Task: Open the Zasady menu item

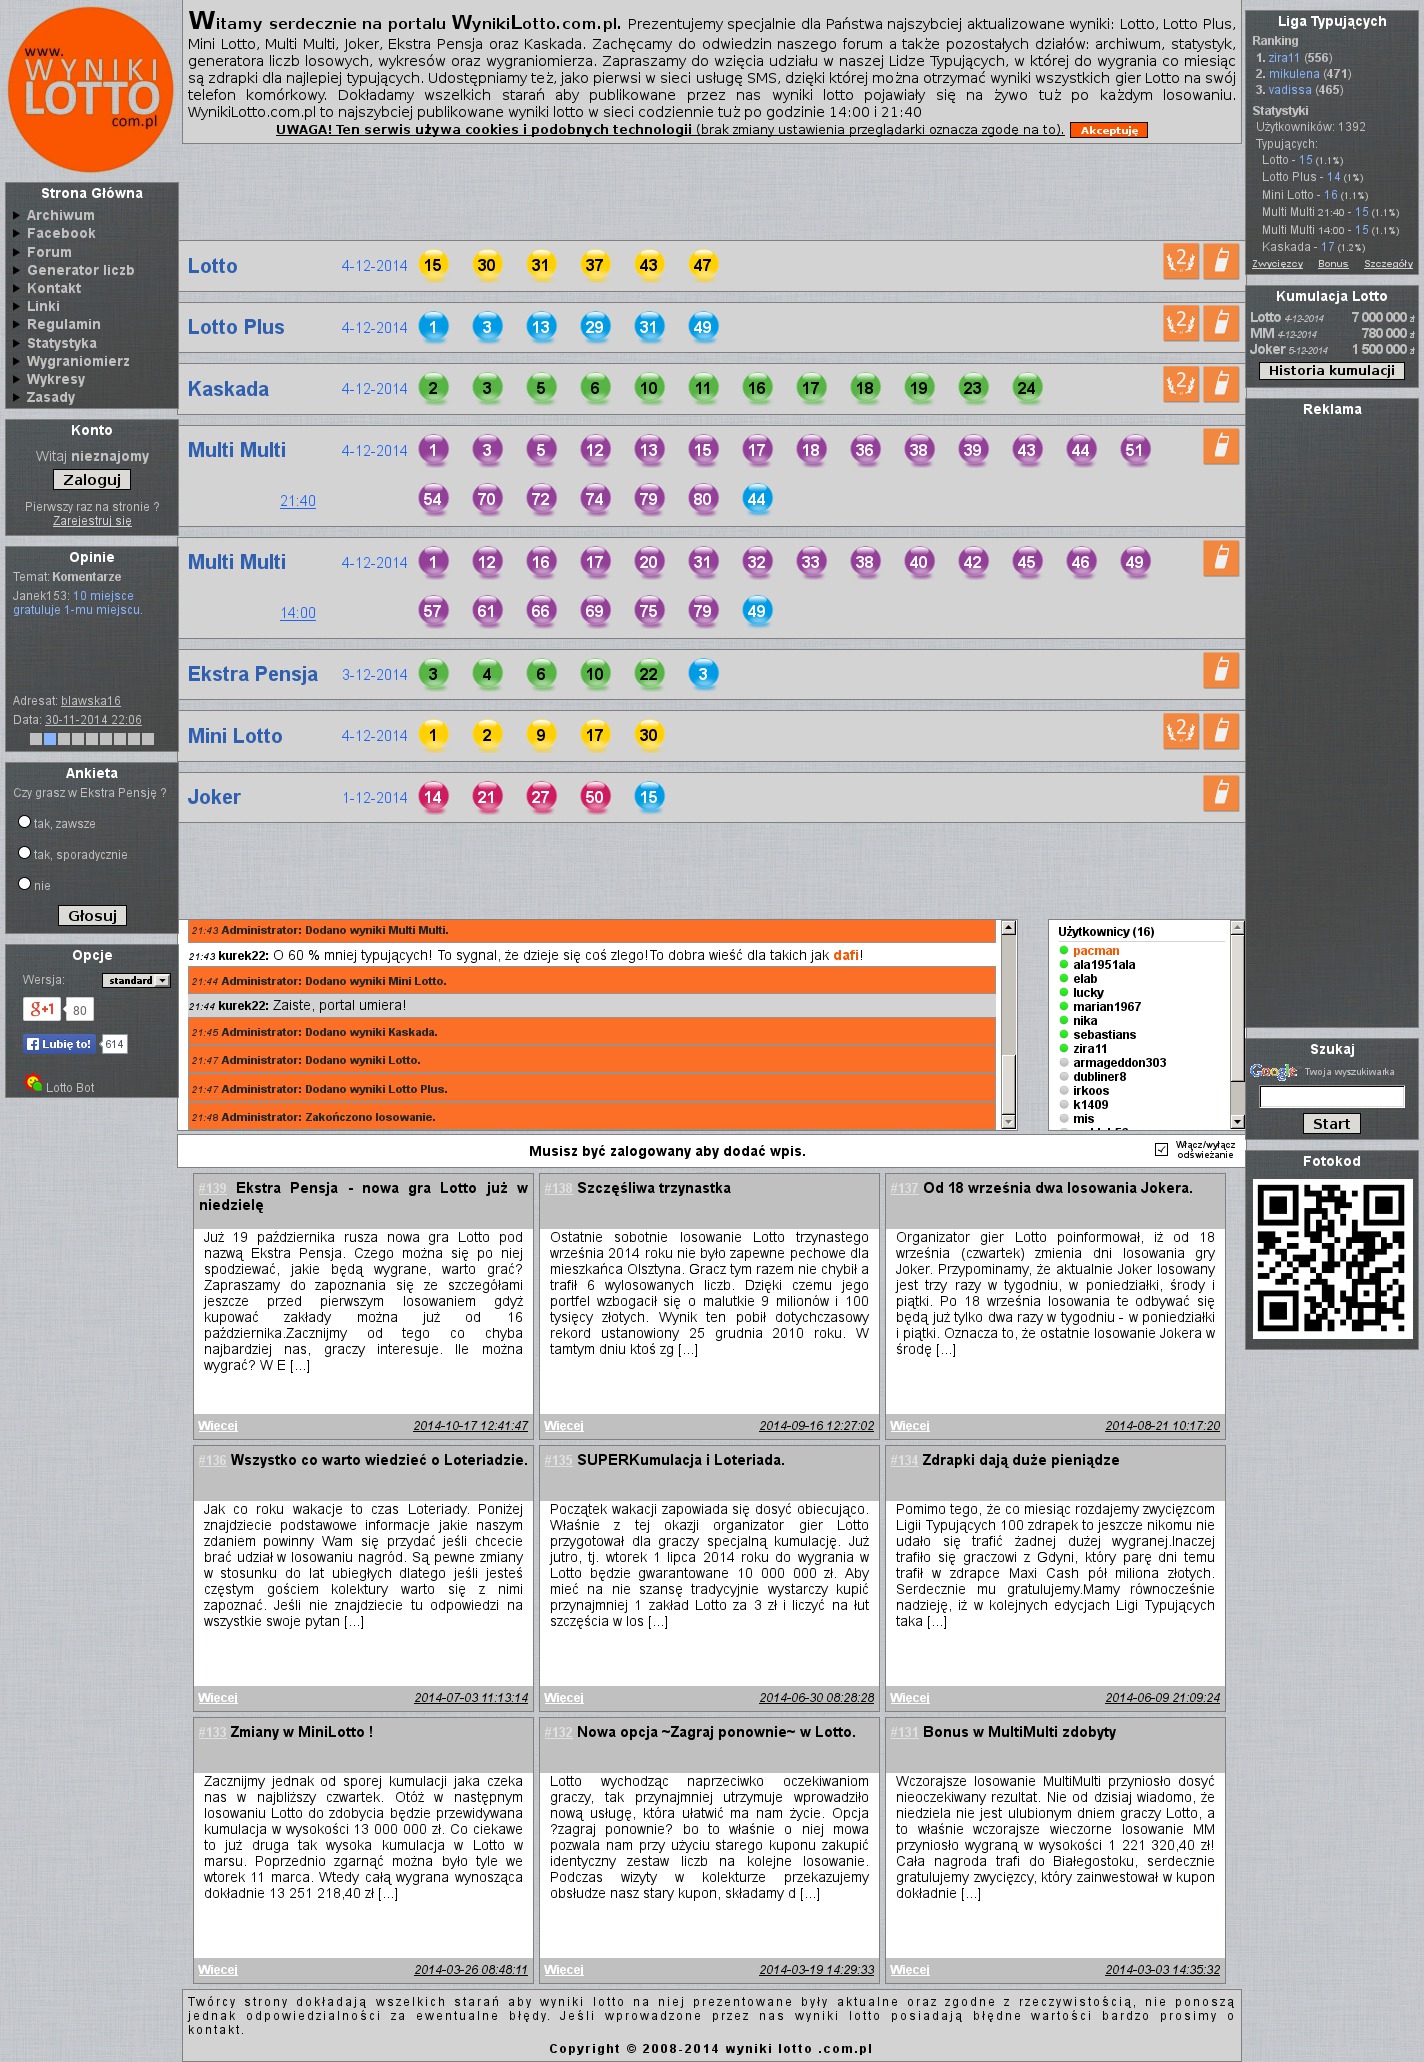Action: [x=51, y=397]
